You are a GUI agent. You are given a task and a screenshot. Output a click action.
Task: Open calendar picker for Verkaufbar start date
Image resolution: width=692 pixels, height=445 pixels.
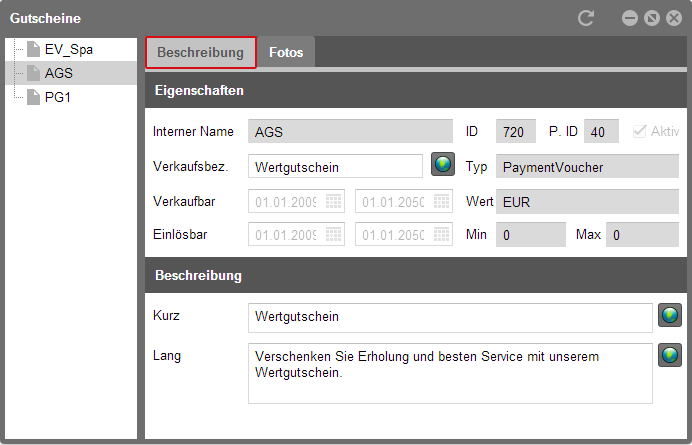[x=333, y=202]
